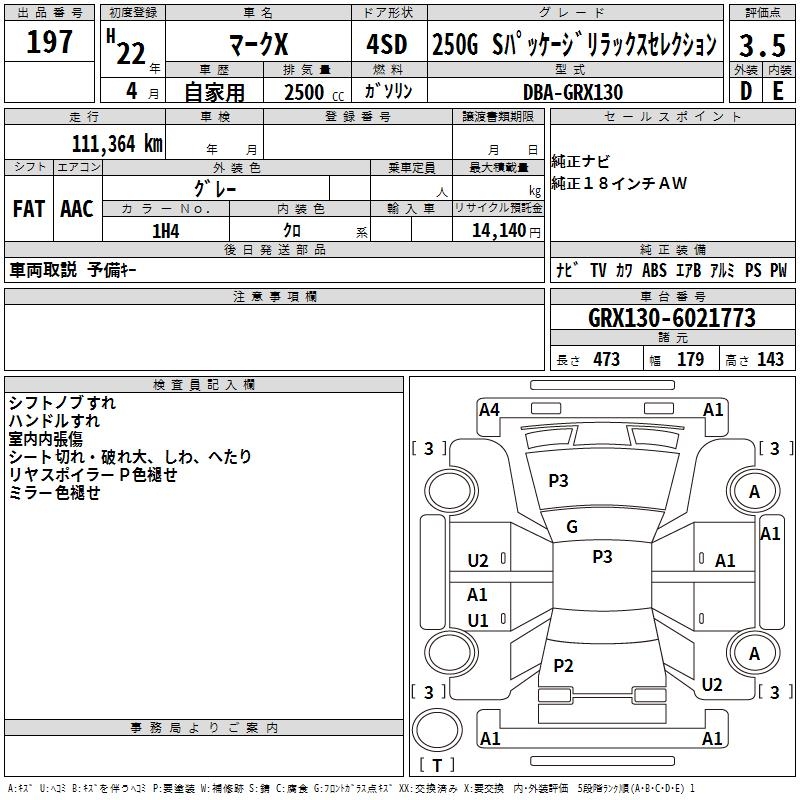Select the U1 dent mark on the diagram

pyautogui.click(x=478, y=621)
